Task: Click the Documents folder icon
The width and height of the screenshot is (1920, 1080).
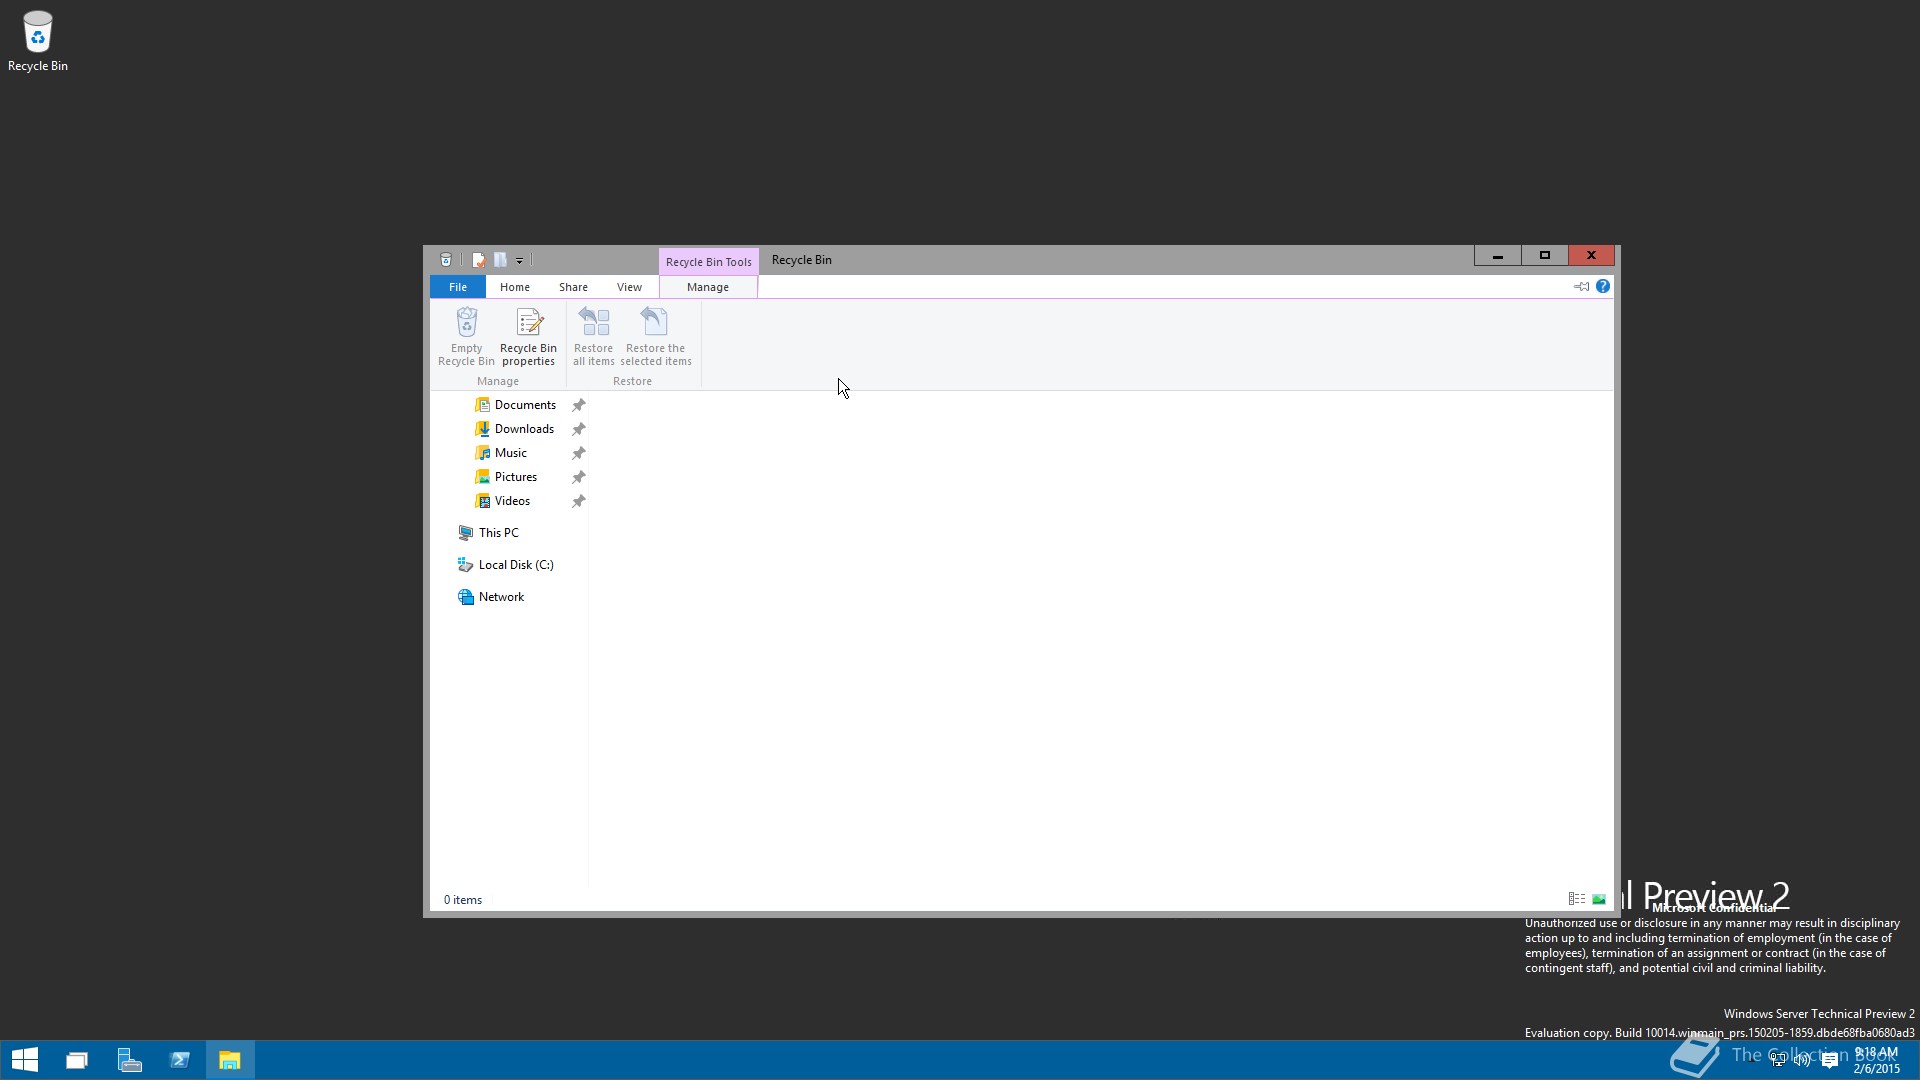Action: 482,405
